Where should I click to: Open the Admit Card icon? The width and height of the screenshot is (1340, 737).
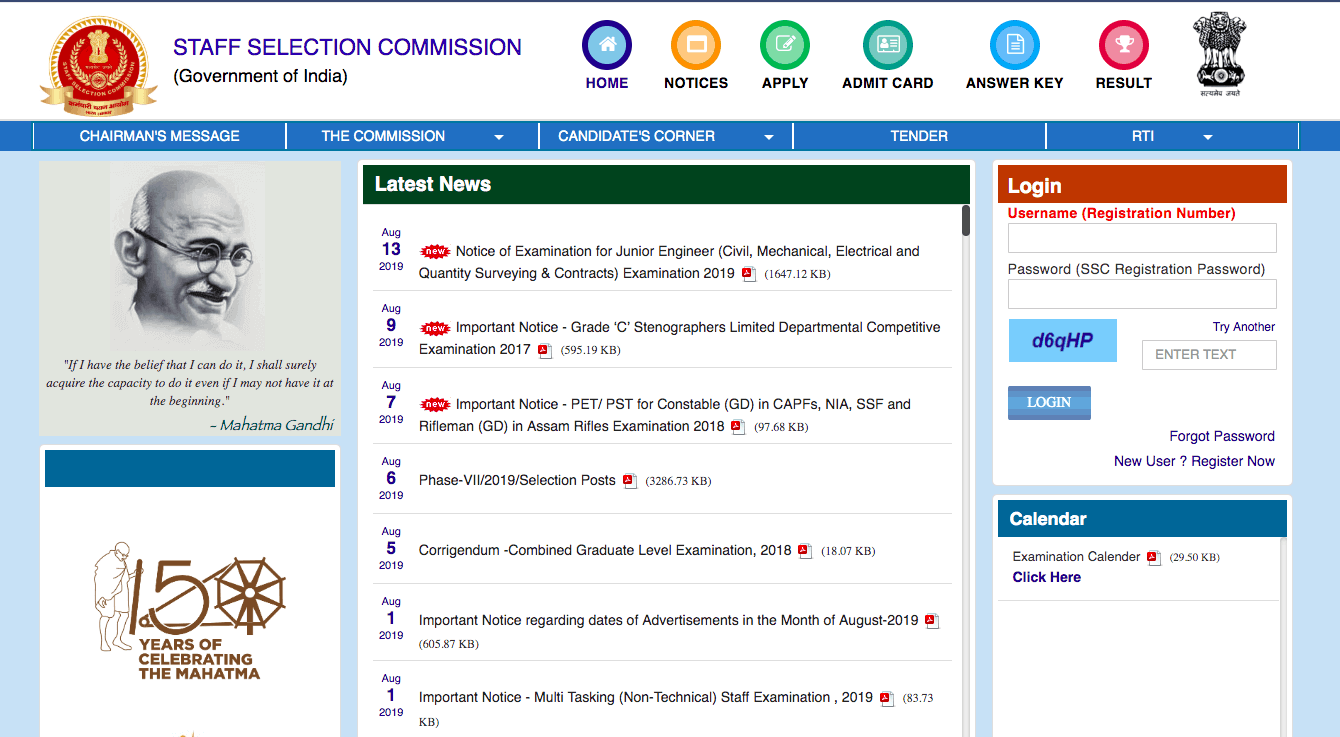coord(887,45)
